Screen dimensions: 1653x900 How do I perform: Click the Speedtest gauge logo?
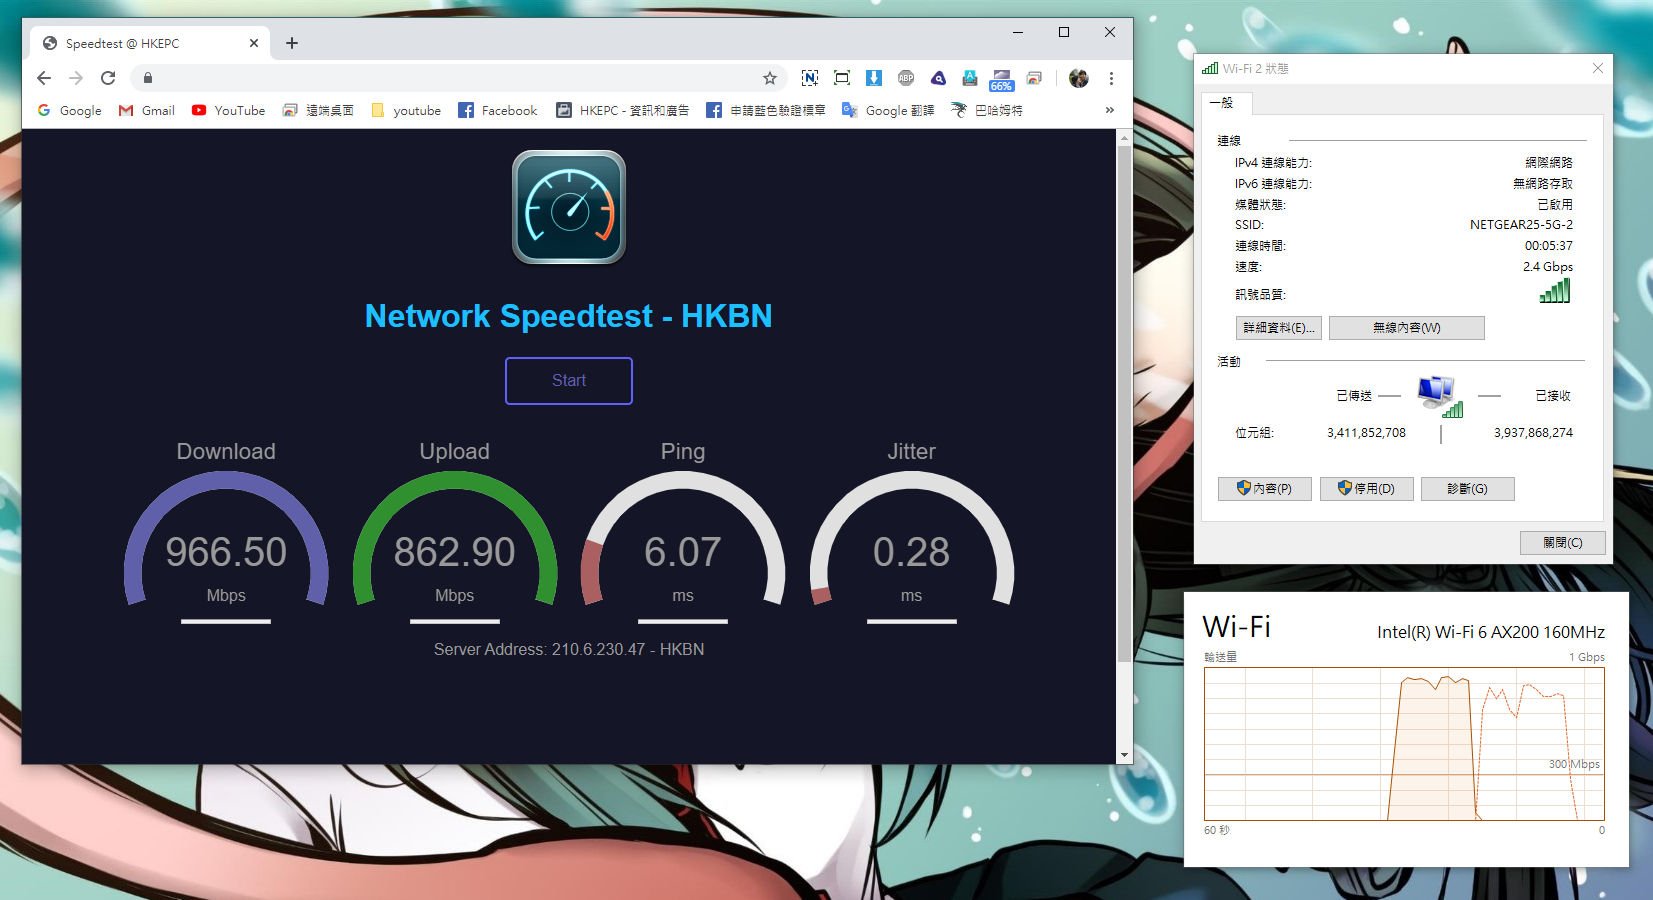pos(569,207)
